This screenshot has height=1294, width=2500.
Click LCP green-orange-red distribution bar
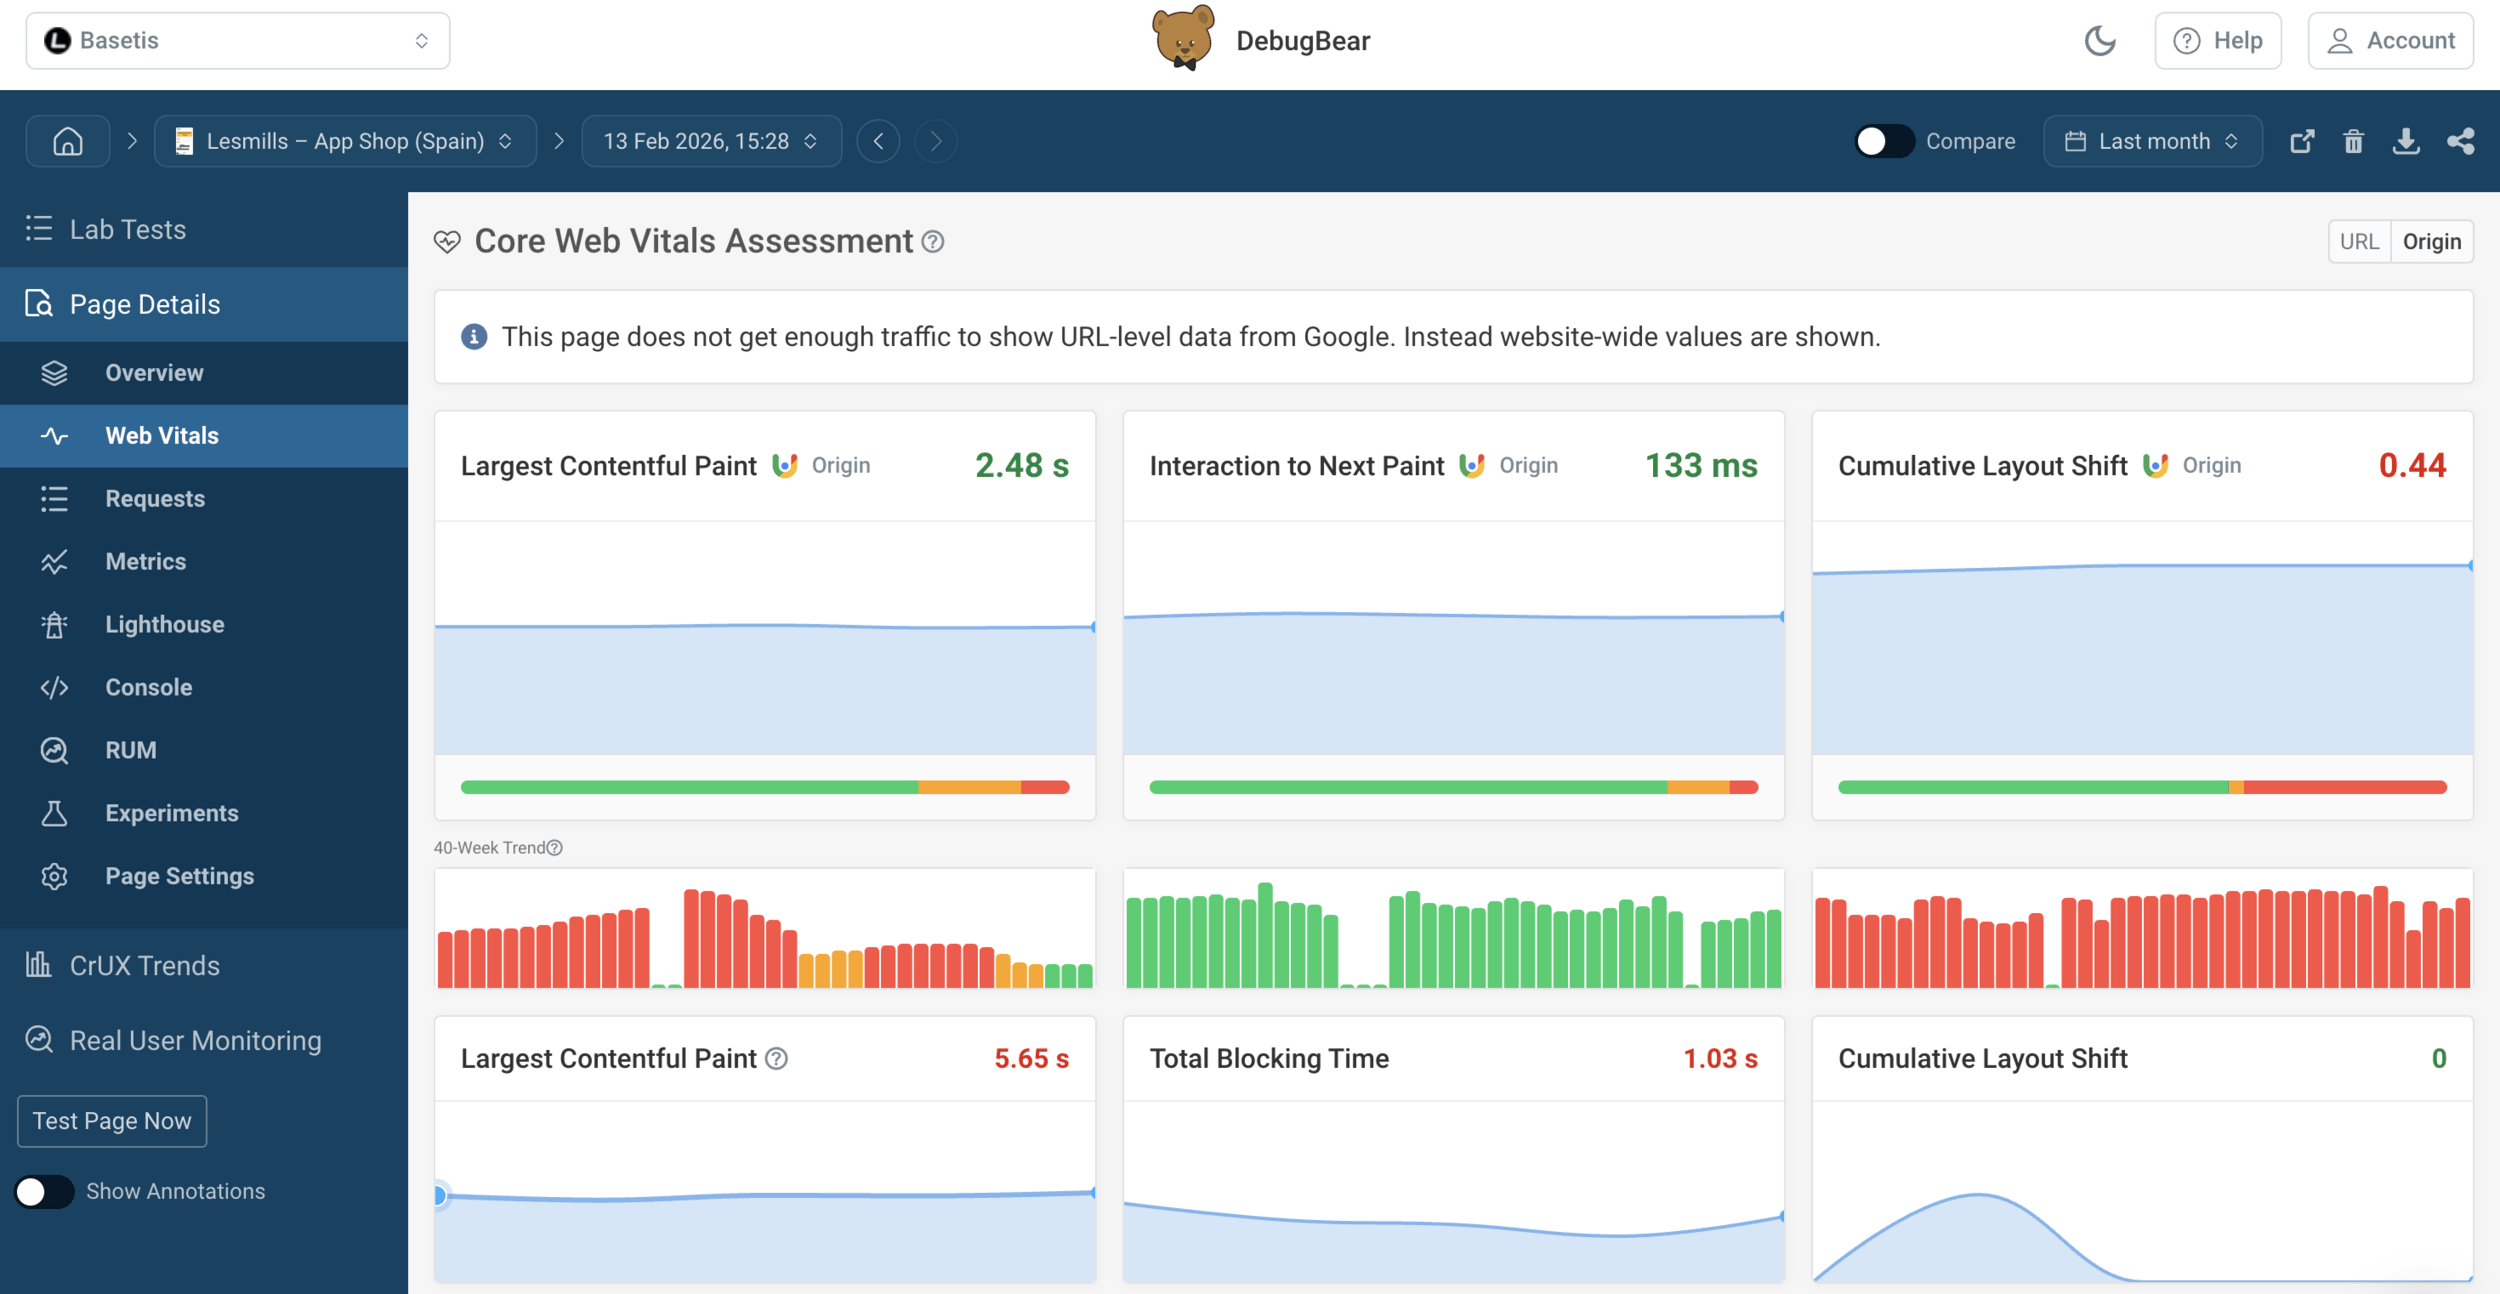764,787
